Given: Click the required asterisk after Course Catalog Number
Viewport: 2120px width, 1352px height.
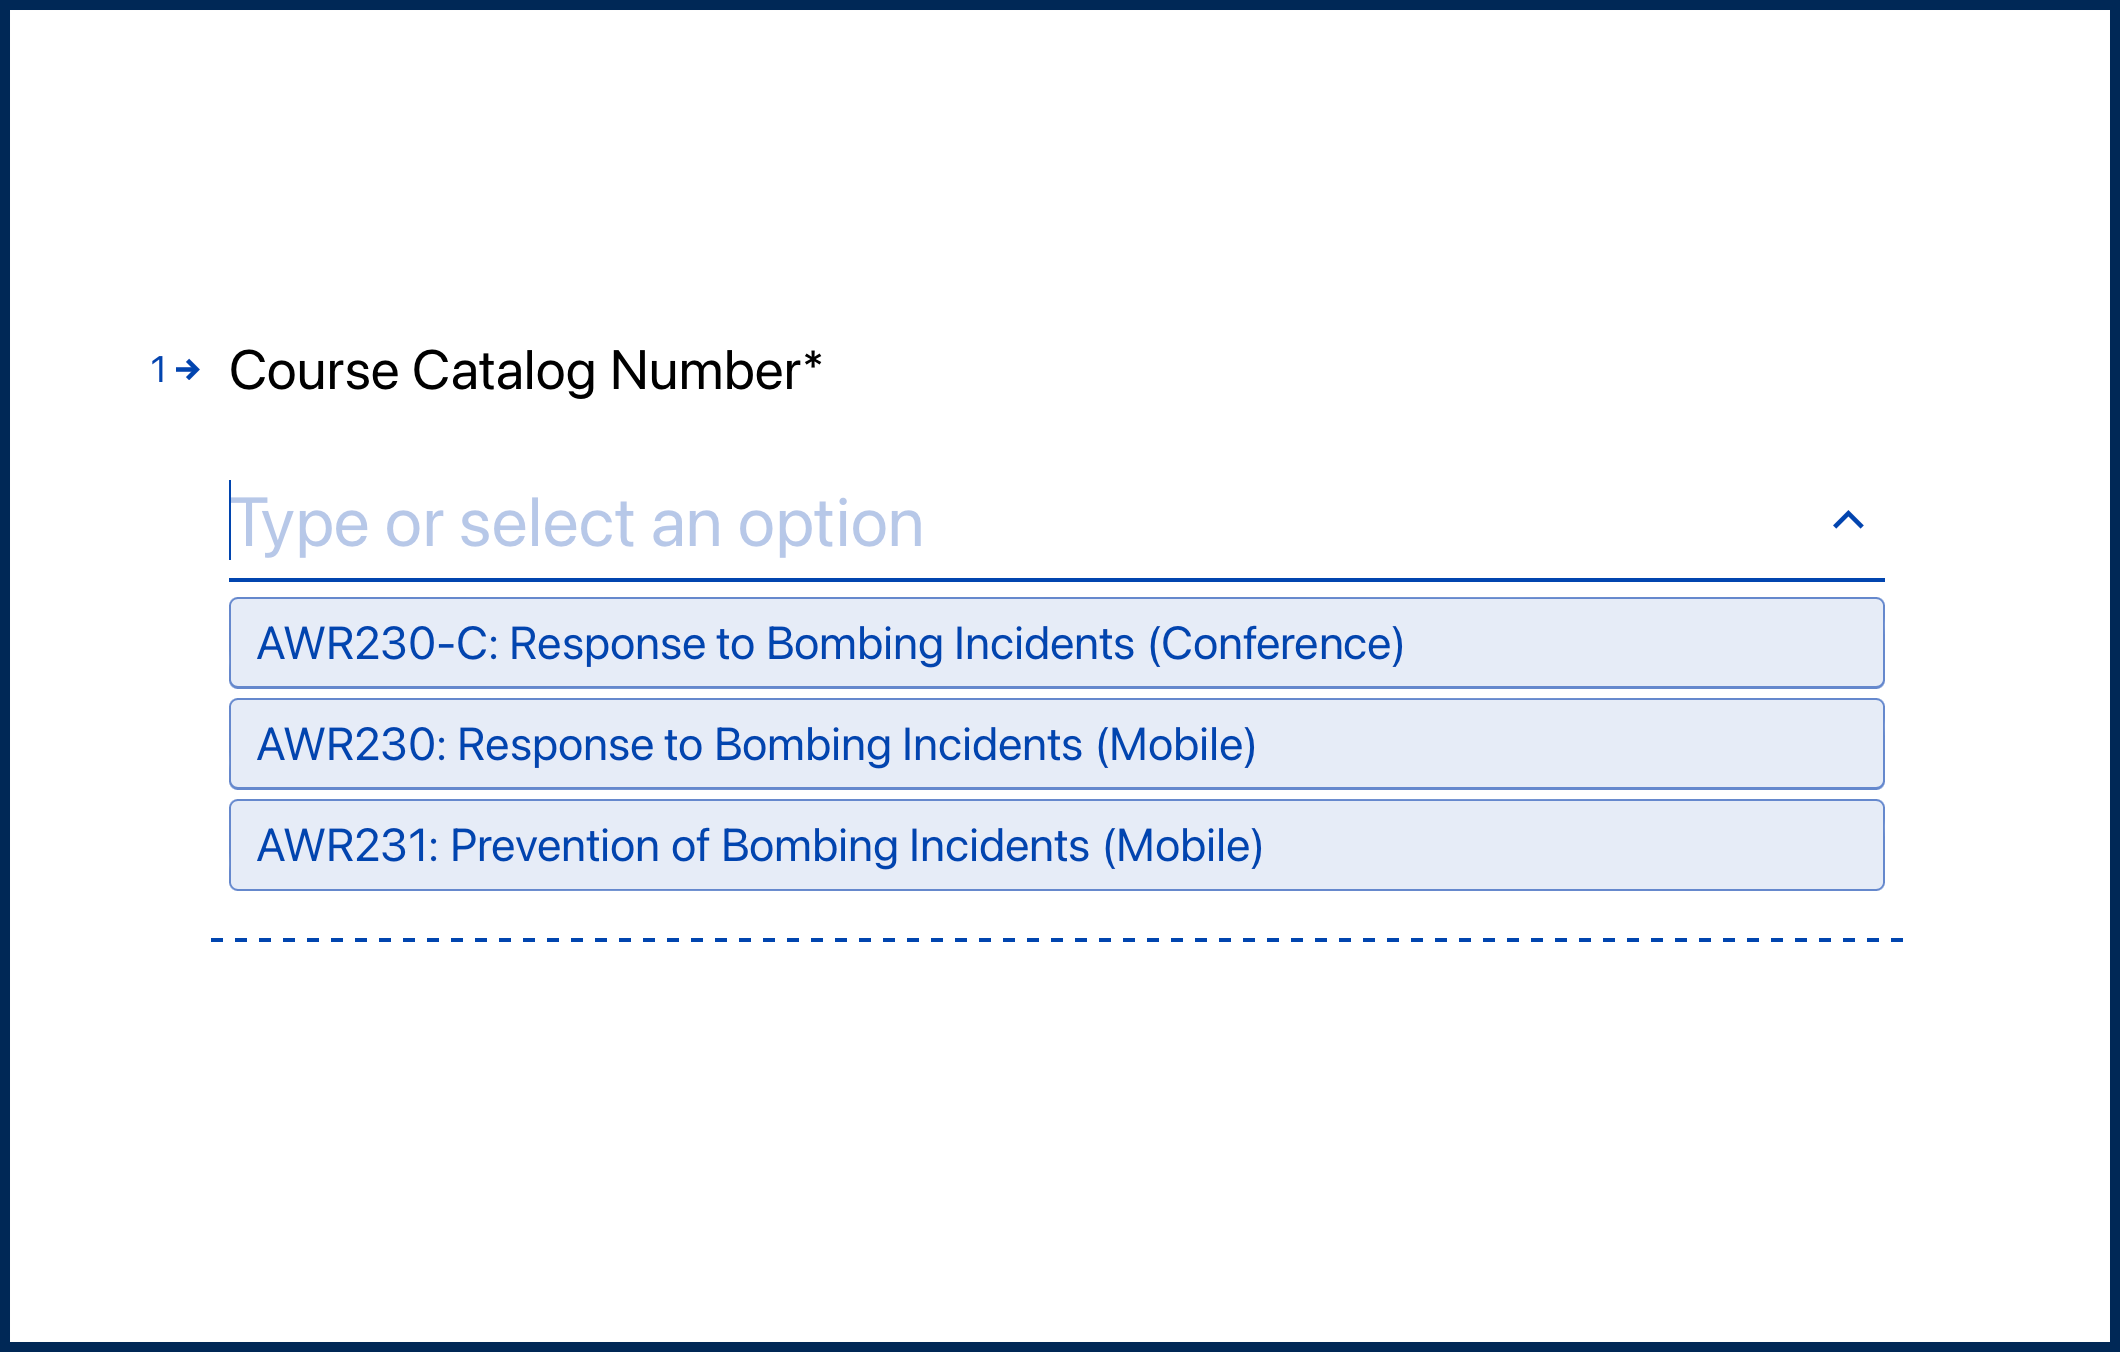Looking at the screenshot, I should pos(812,361).
